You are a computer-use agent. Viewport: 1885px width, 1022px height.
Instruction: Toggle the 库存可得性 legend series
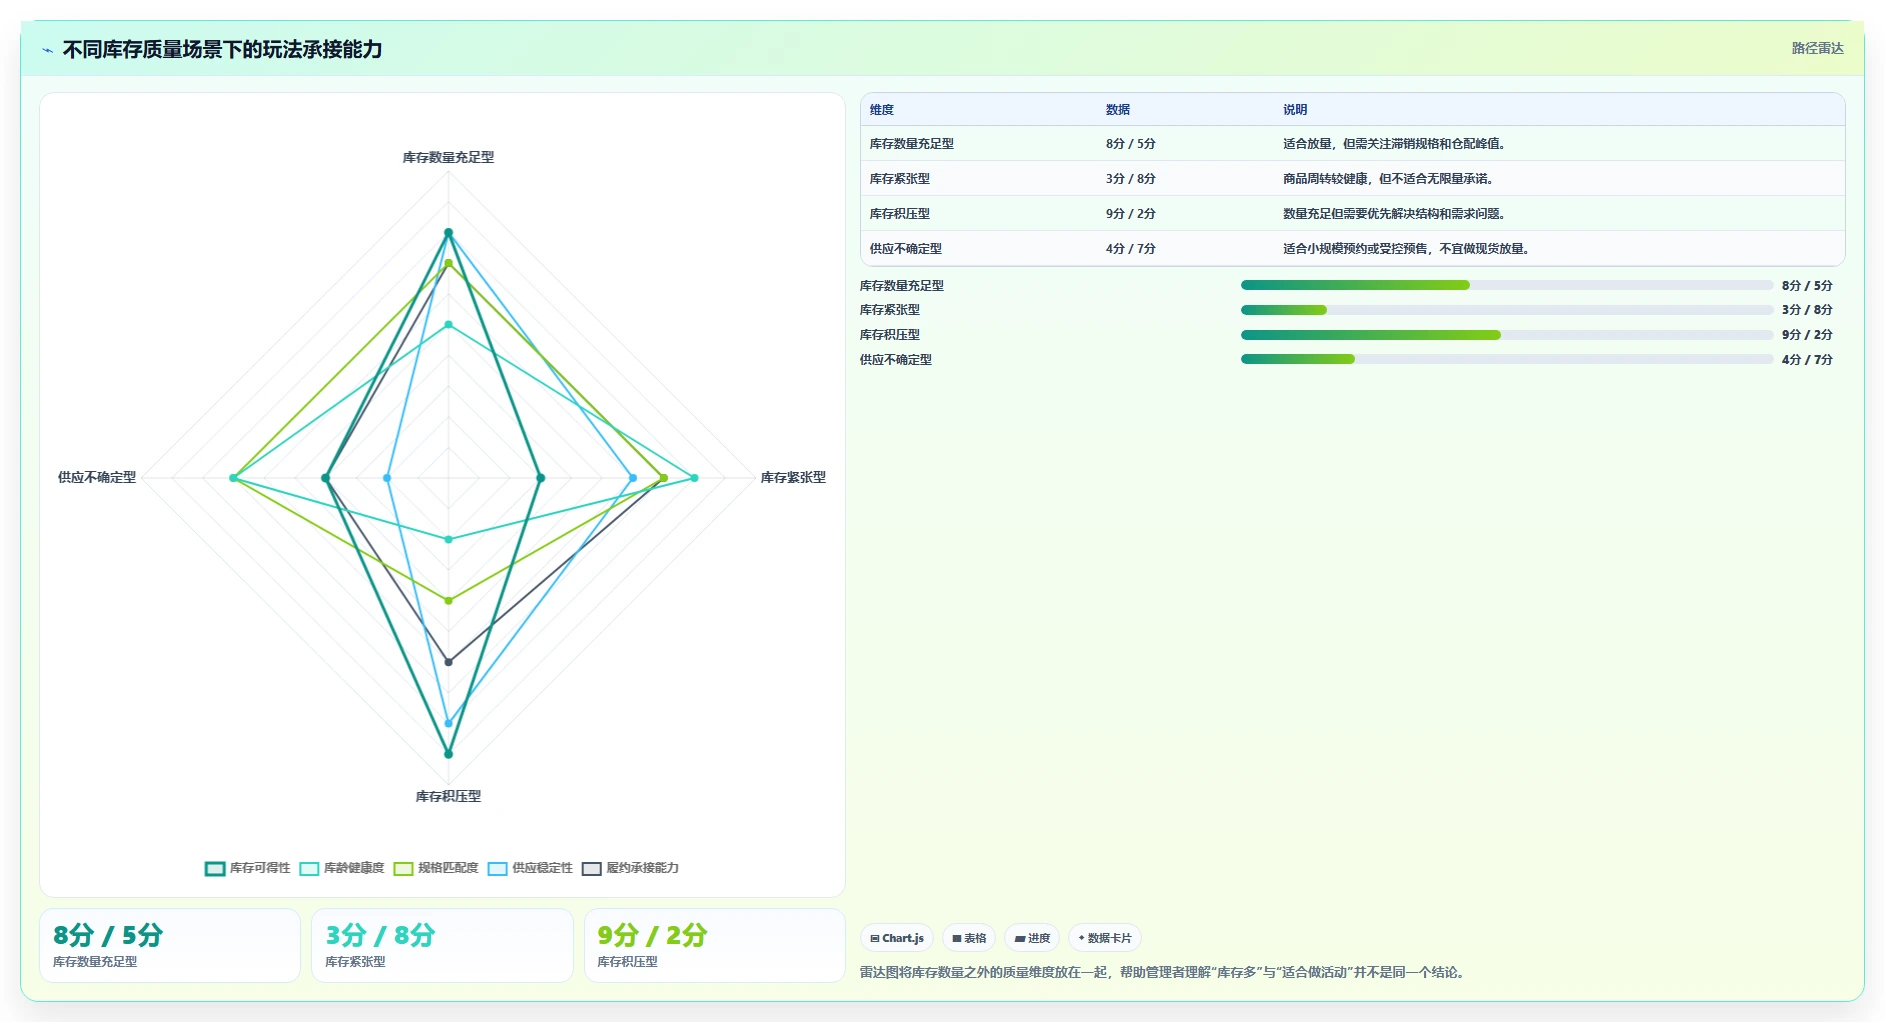(x=247, y=868)
